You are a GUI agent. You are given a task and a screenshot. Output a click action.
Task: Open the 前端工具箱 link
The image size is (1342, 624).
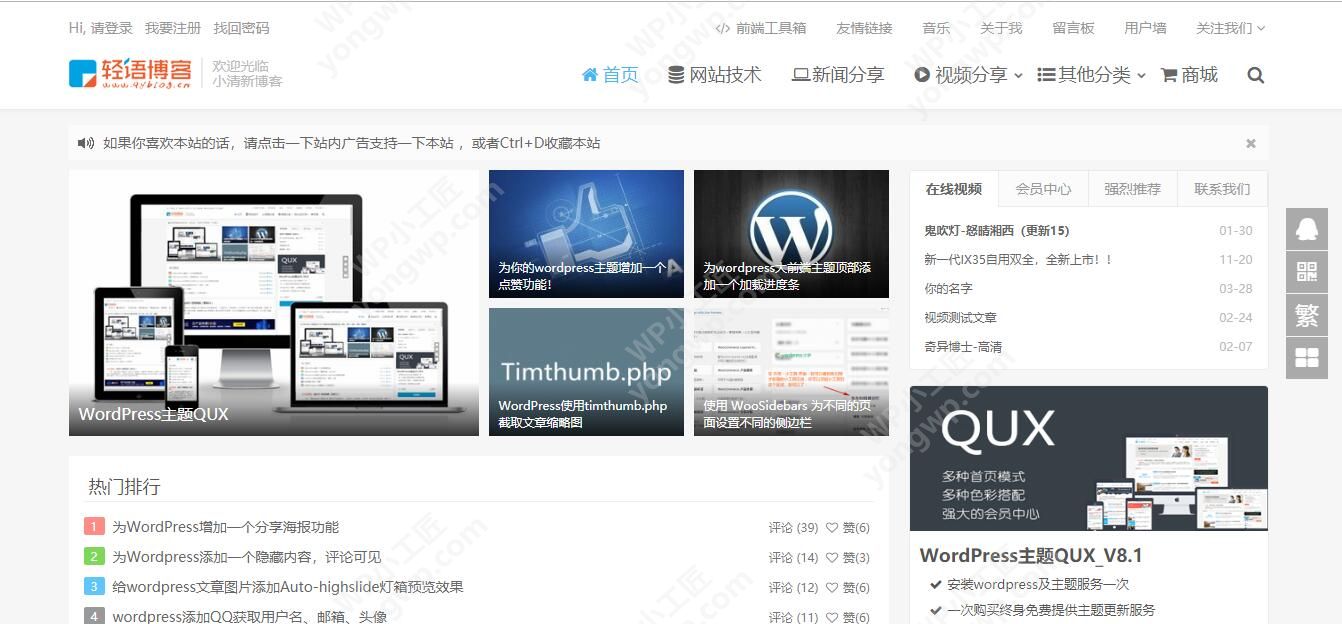(761, 28)
